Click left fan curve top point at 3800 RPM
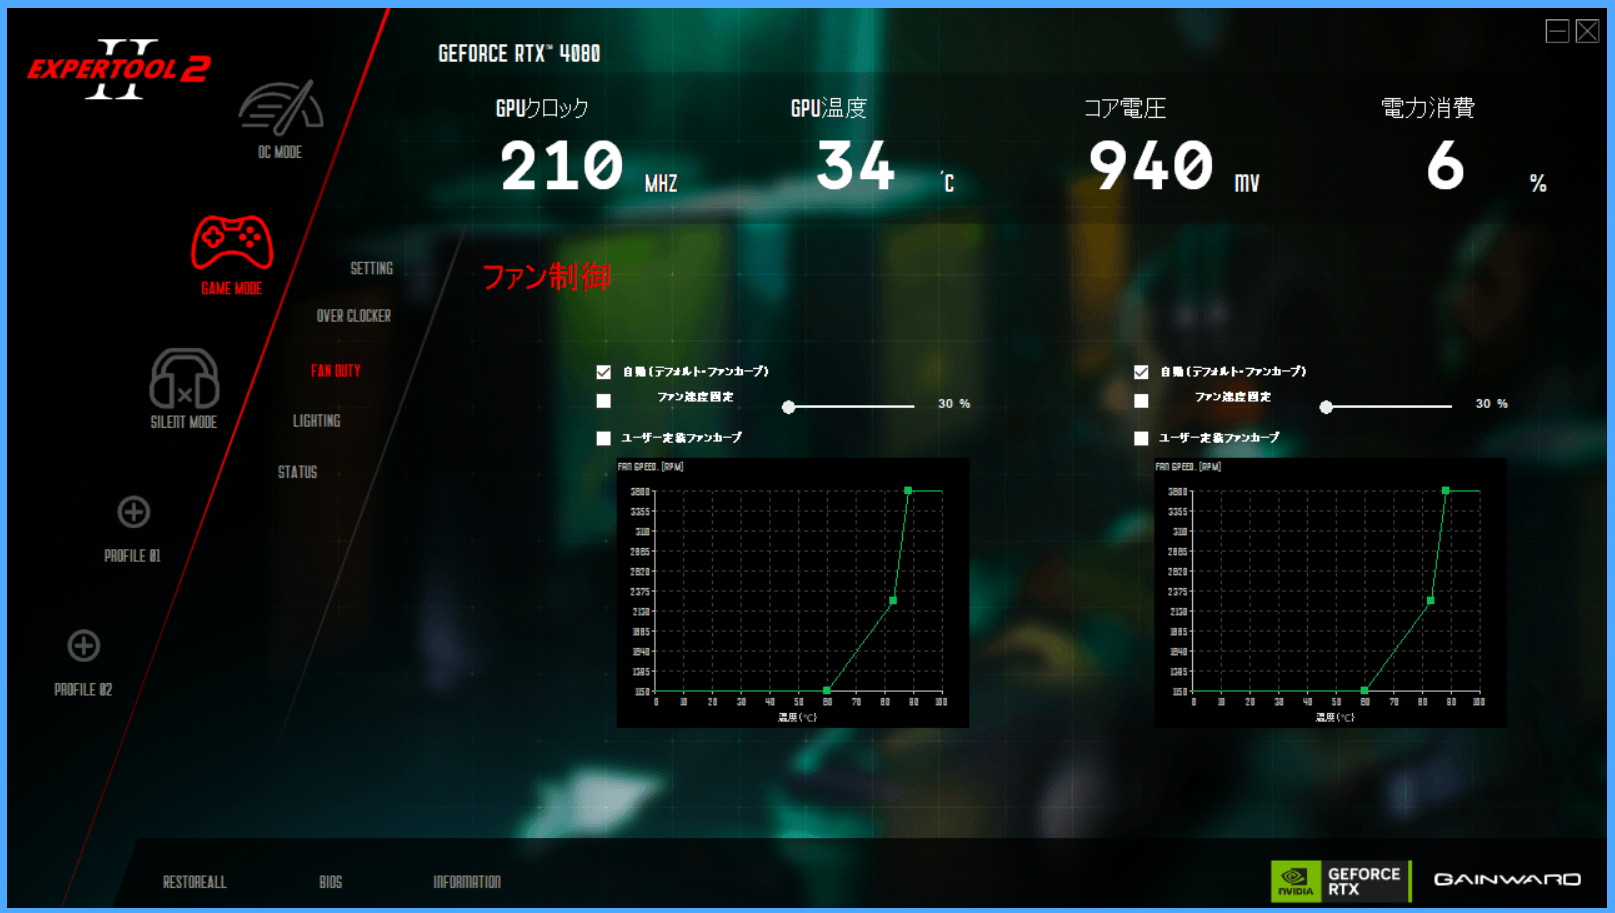Viewport: 1615px width, 913px height. [908, 491]
